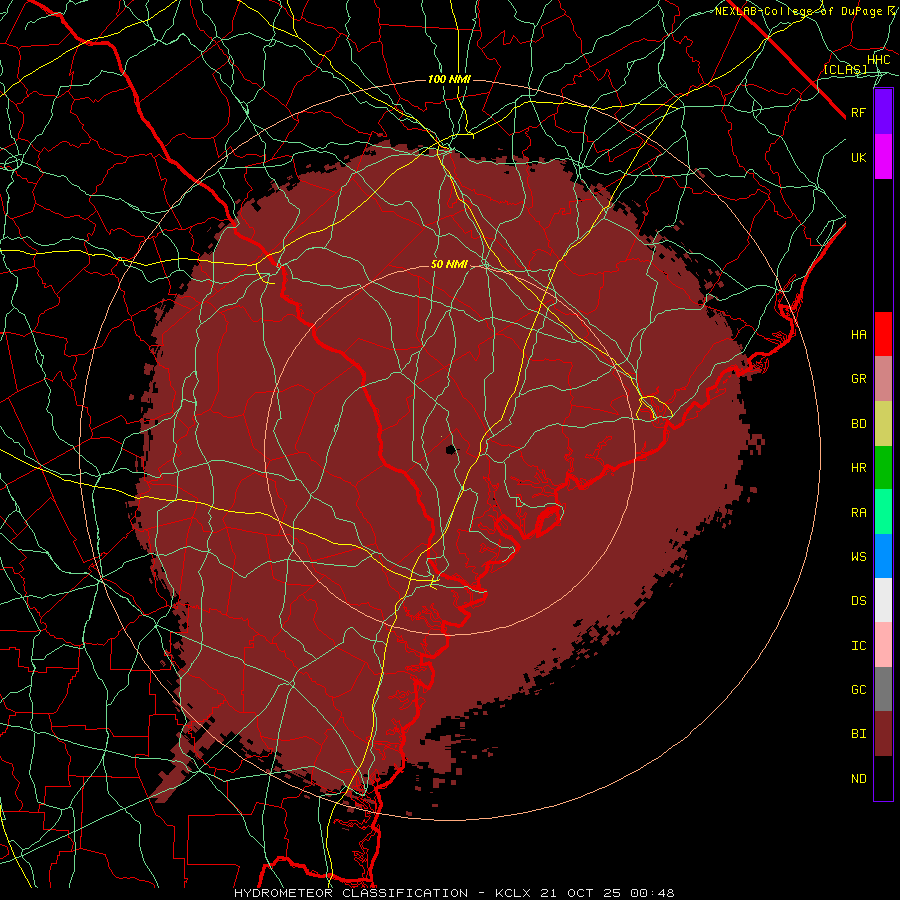Click the 21 OCT 25 date stamp
Viewport: 900px width, 900px height.
(580, 893)
